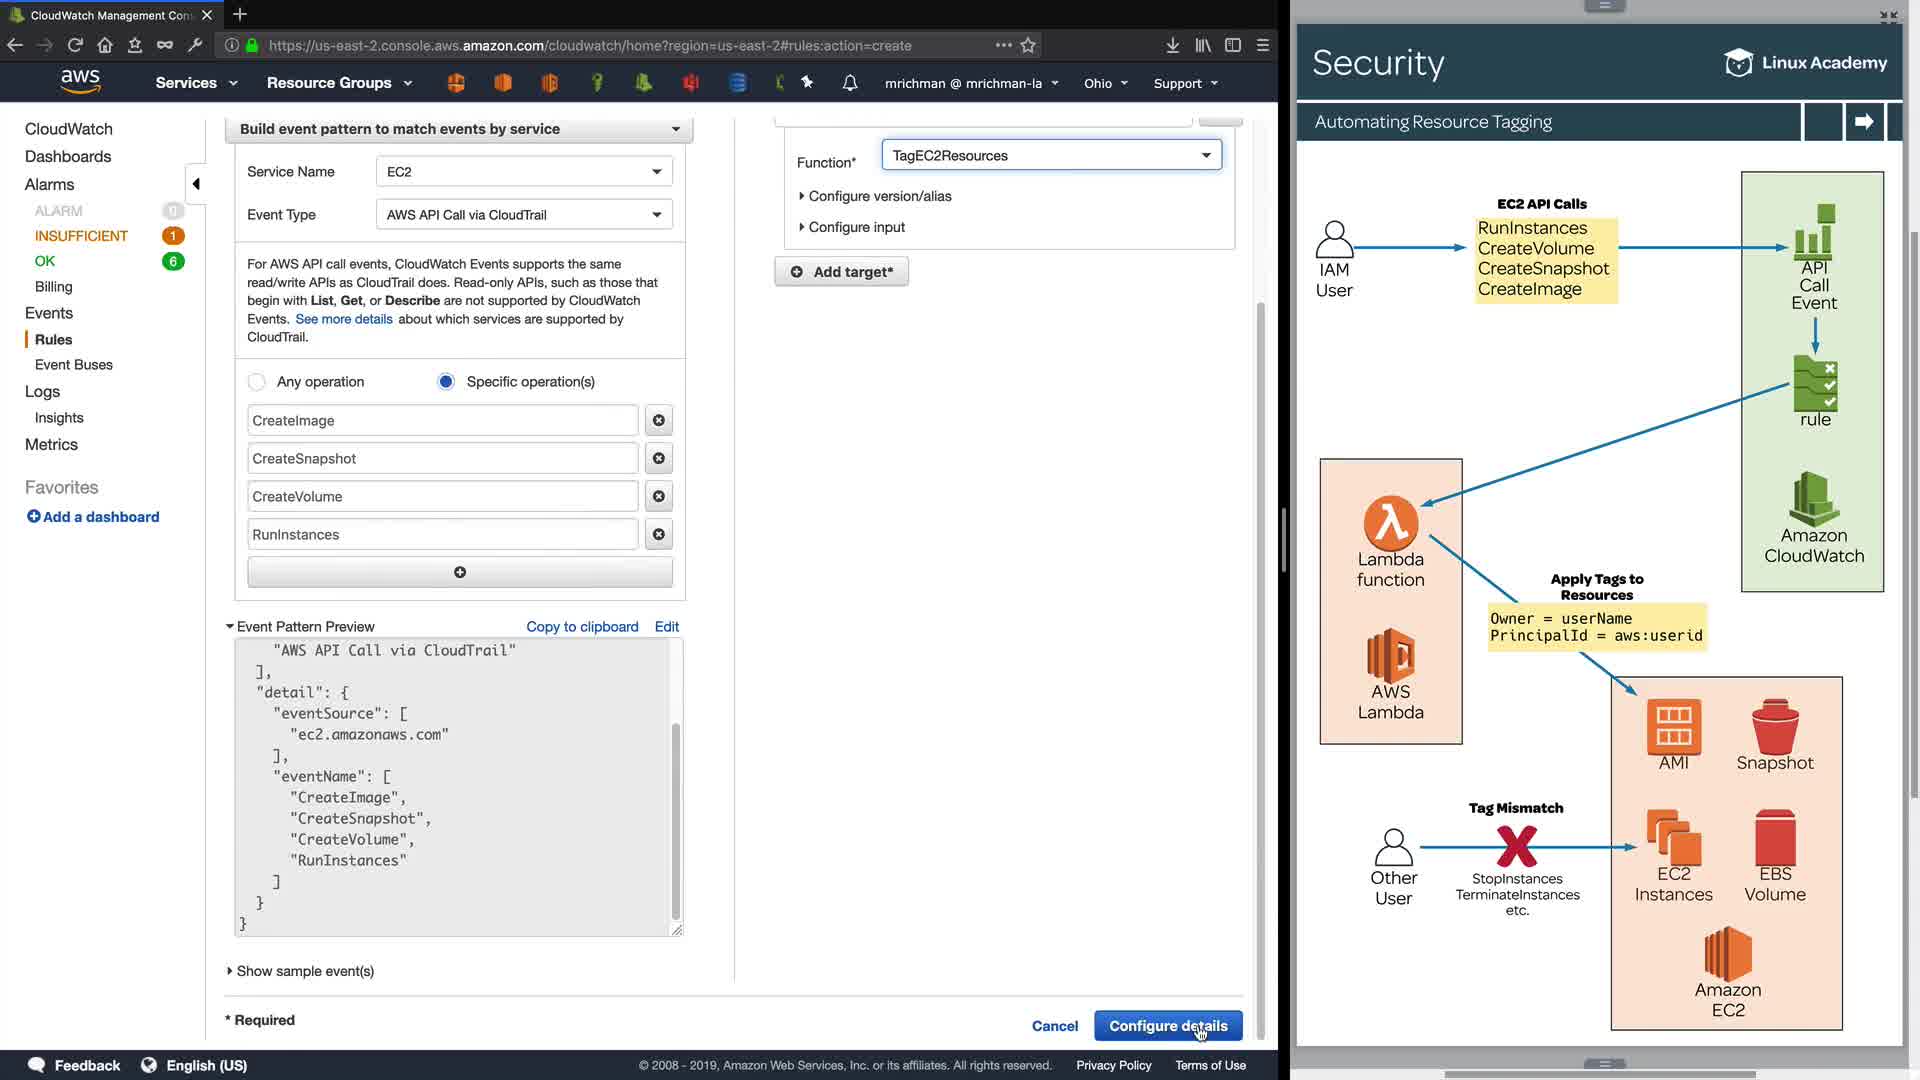
Task: Bookmark page with star icon
Action: (1028, 45)
